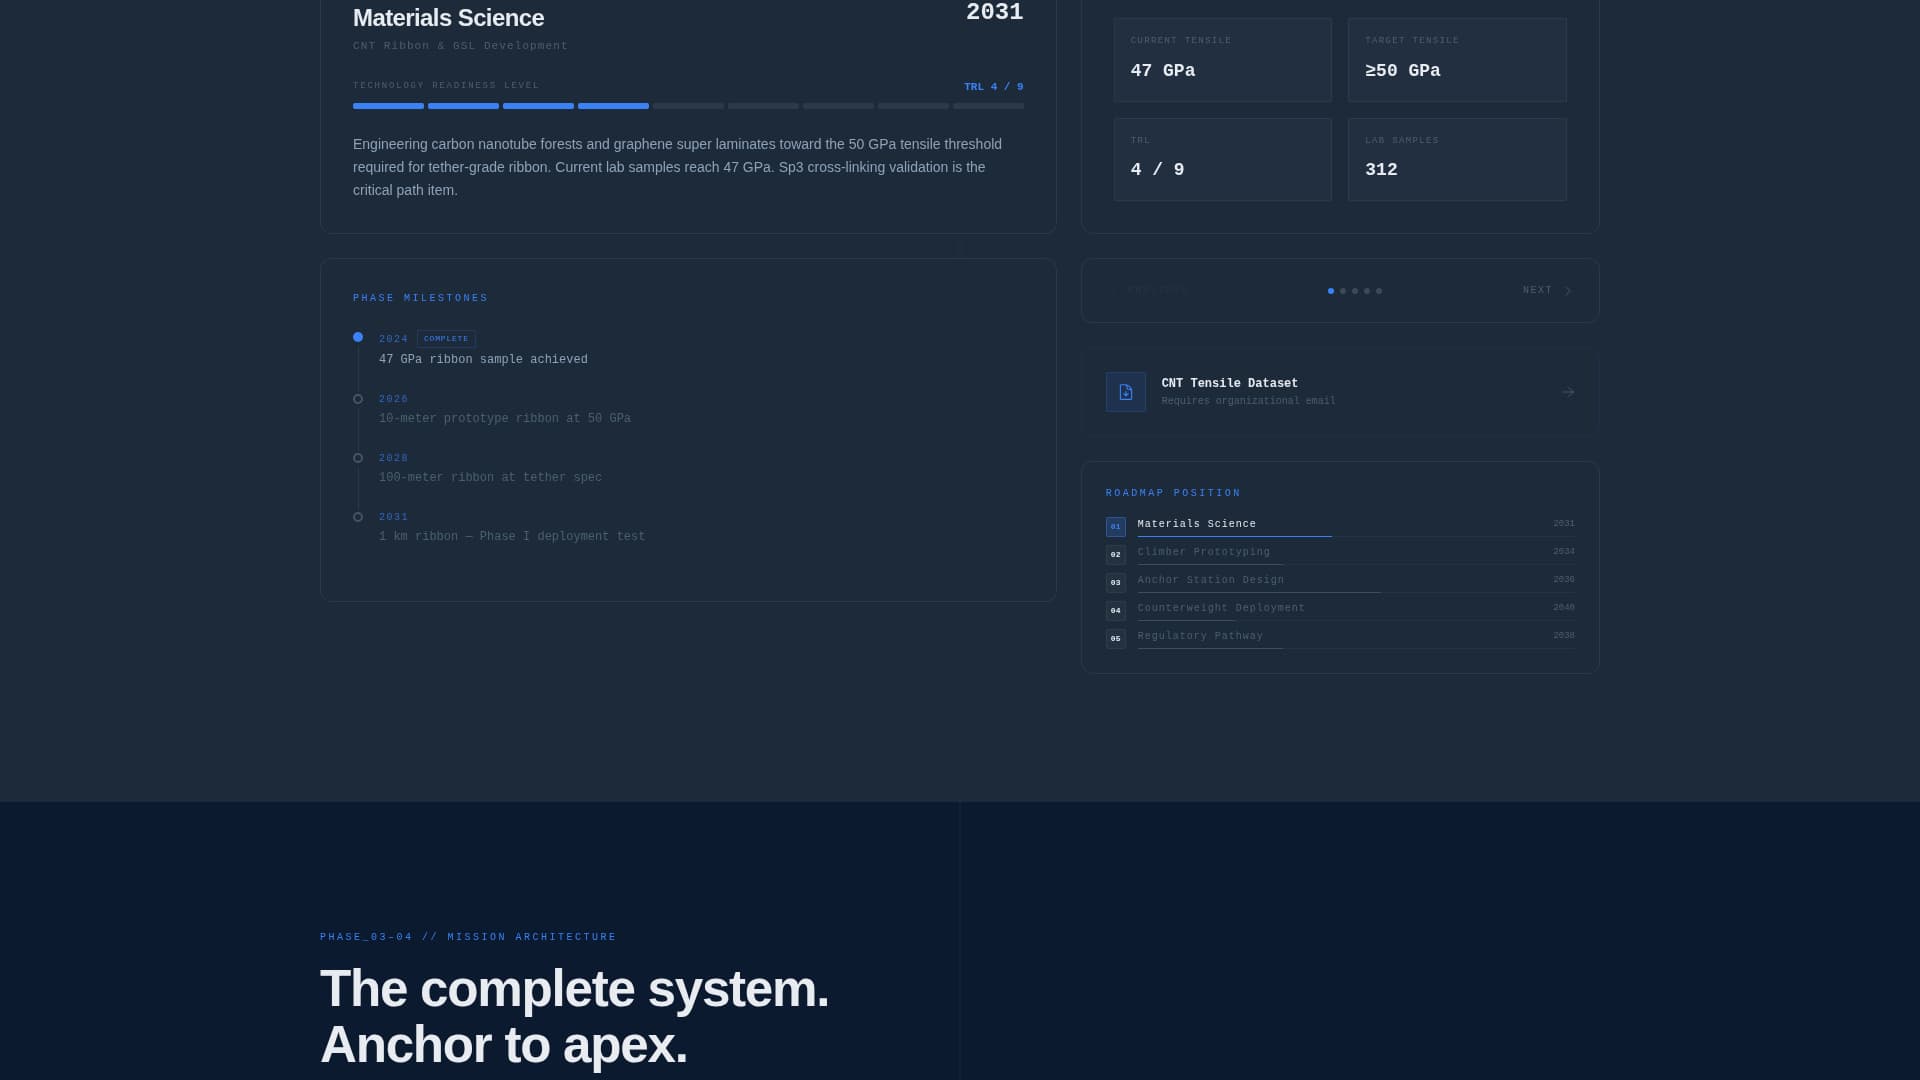The width and height of the screenshot is (1920, 1080).
Task: Click the 02 badge beside Climber Prototyping
Action: pyautogui.click(x=1115, y=554)
